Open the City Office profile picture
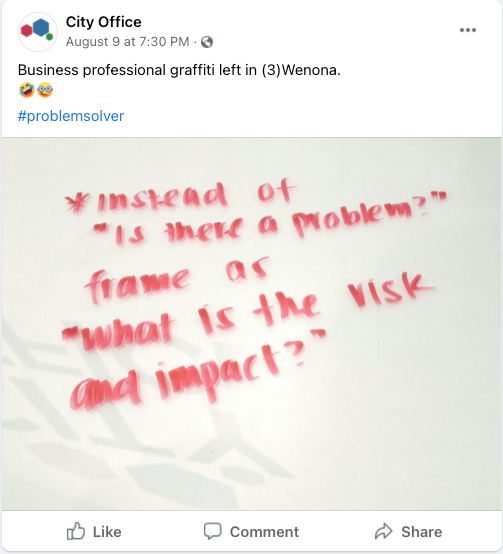503x554 pixels. 38,32
